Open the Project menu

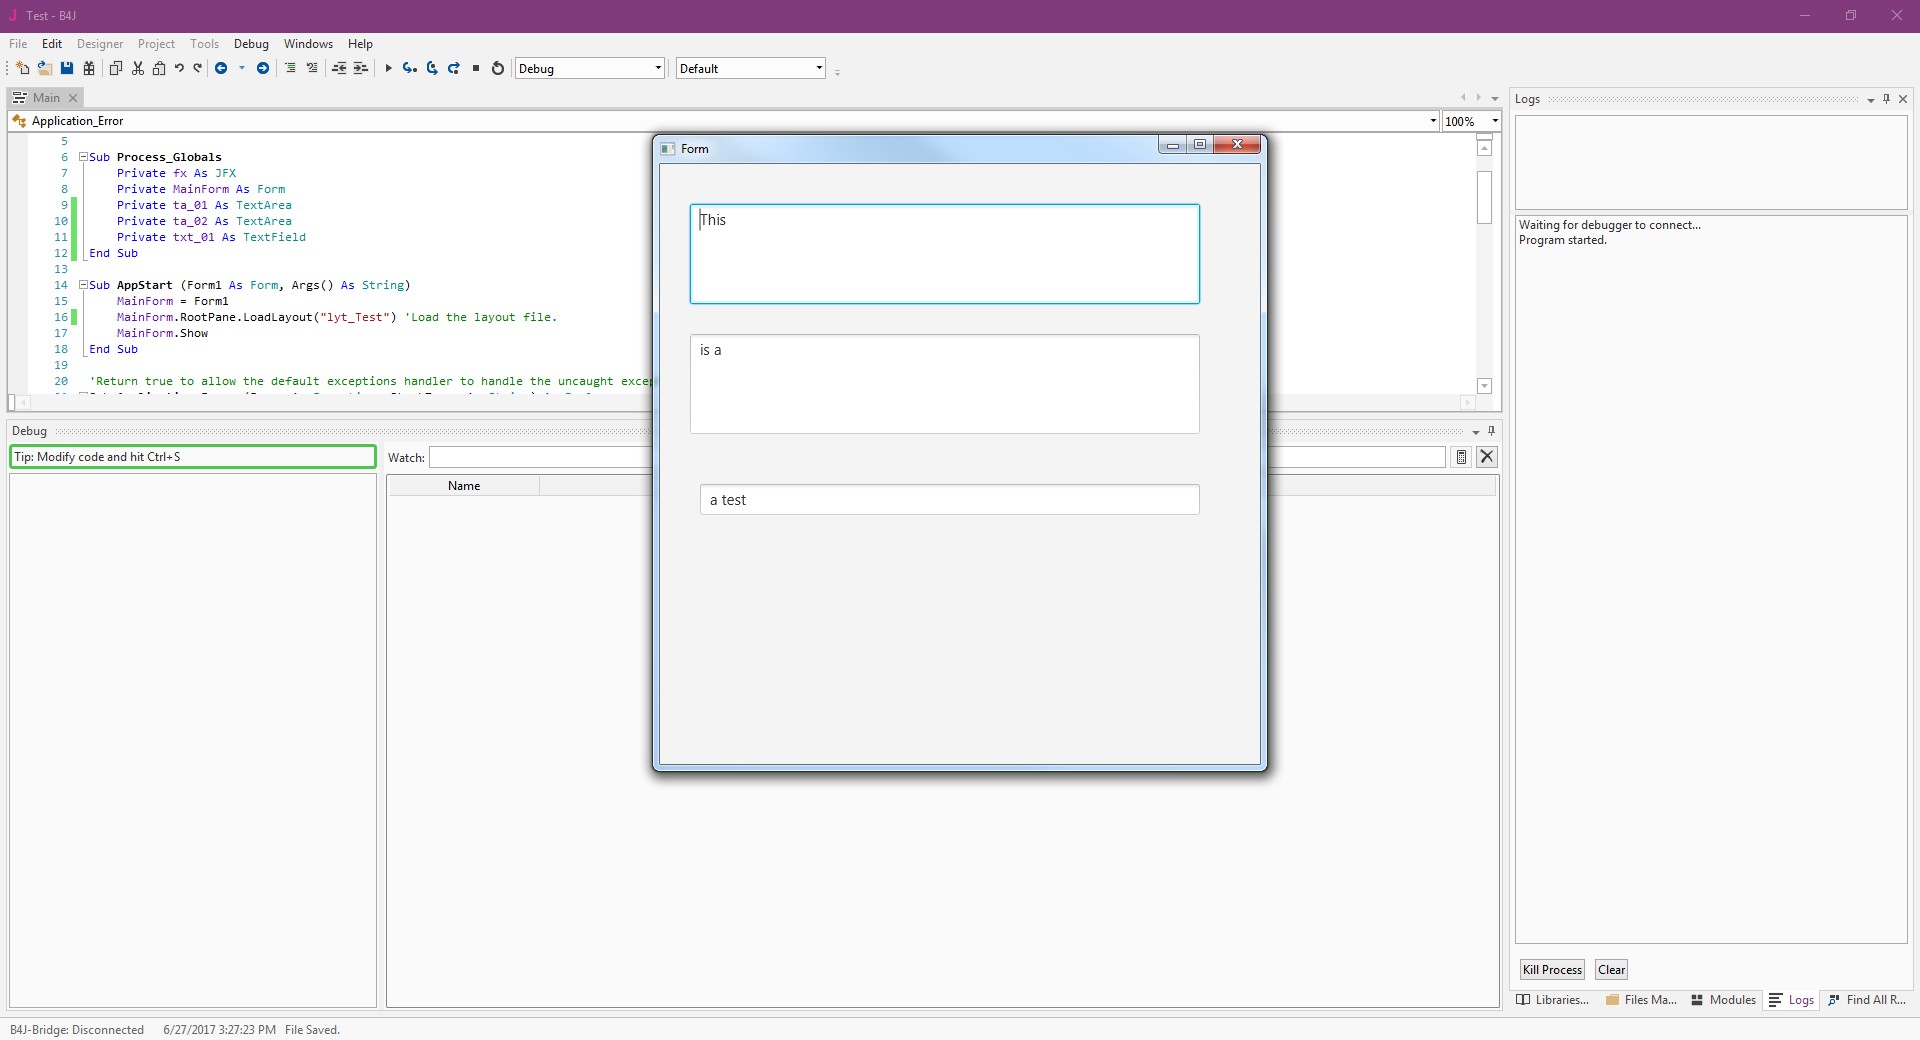[156, 44]
